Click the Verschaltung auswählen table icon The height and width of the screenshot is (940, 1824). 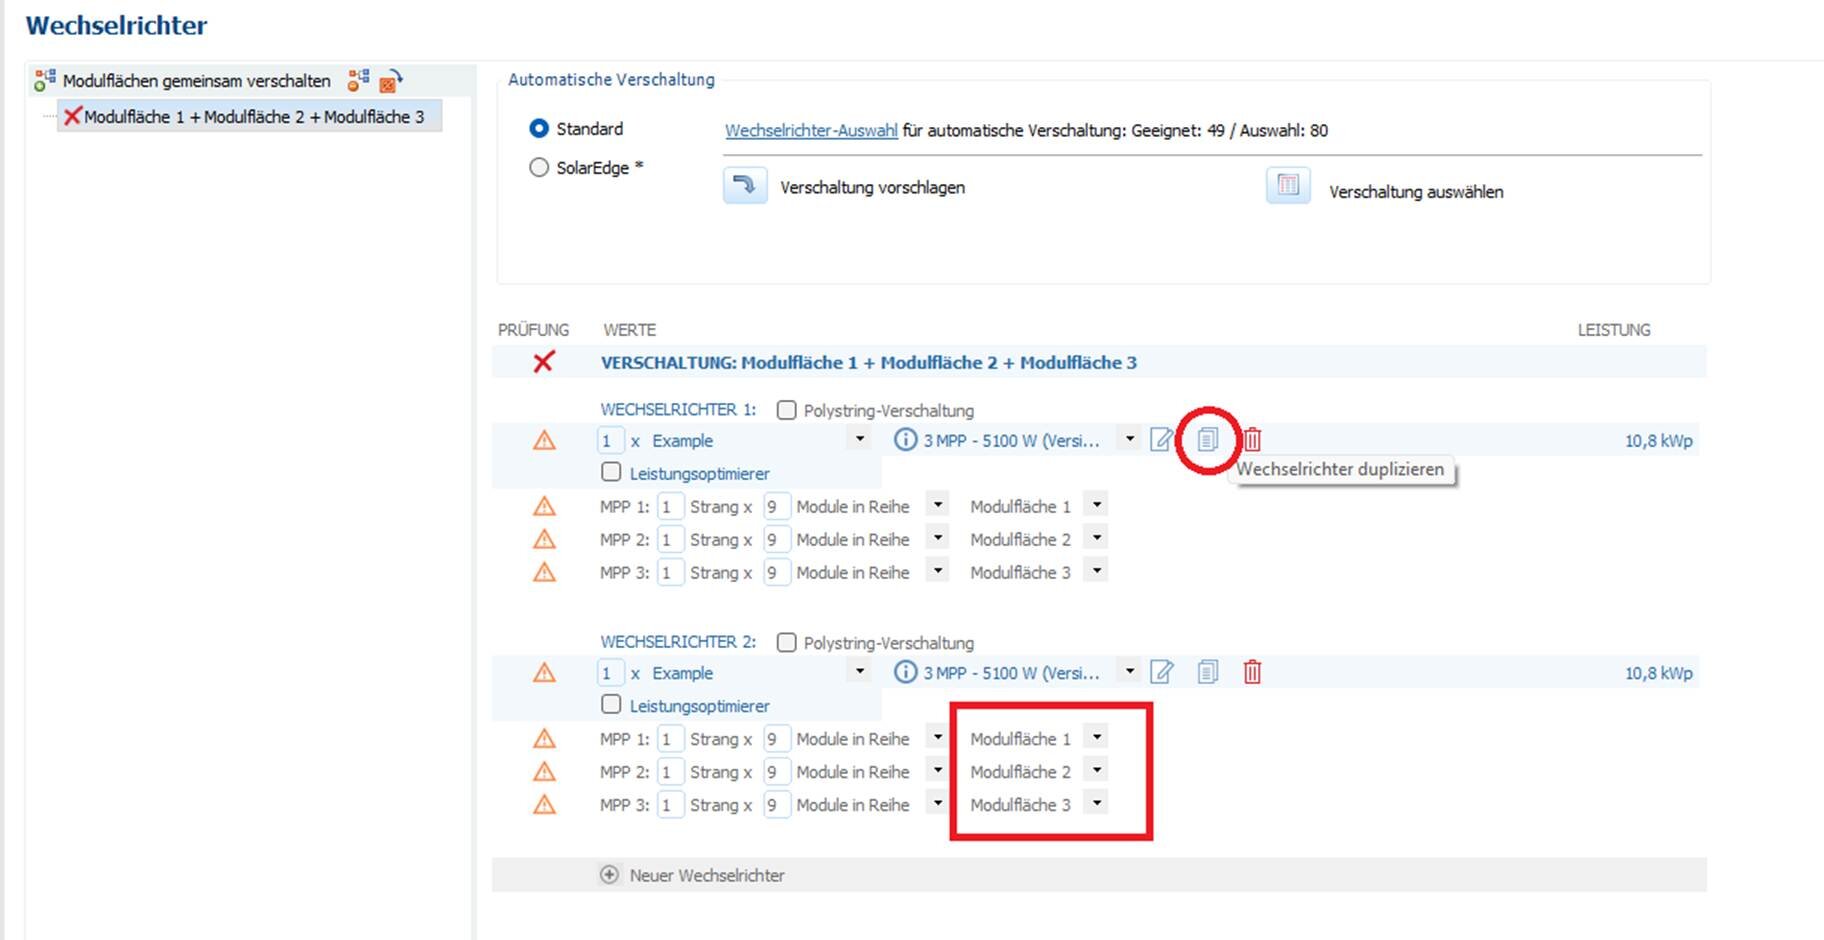(x=1288, y=186)
